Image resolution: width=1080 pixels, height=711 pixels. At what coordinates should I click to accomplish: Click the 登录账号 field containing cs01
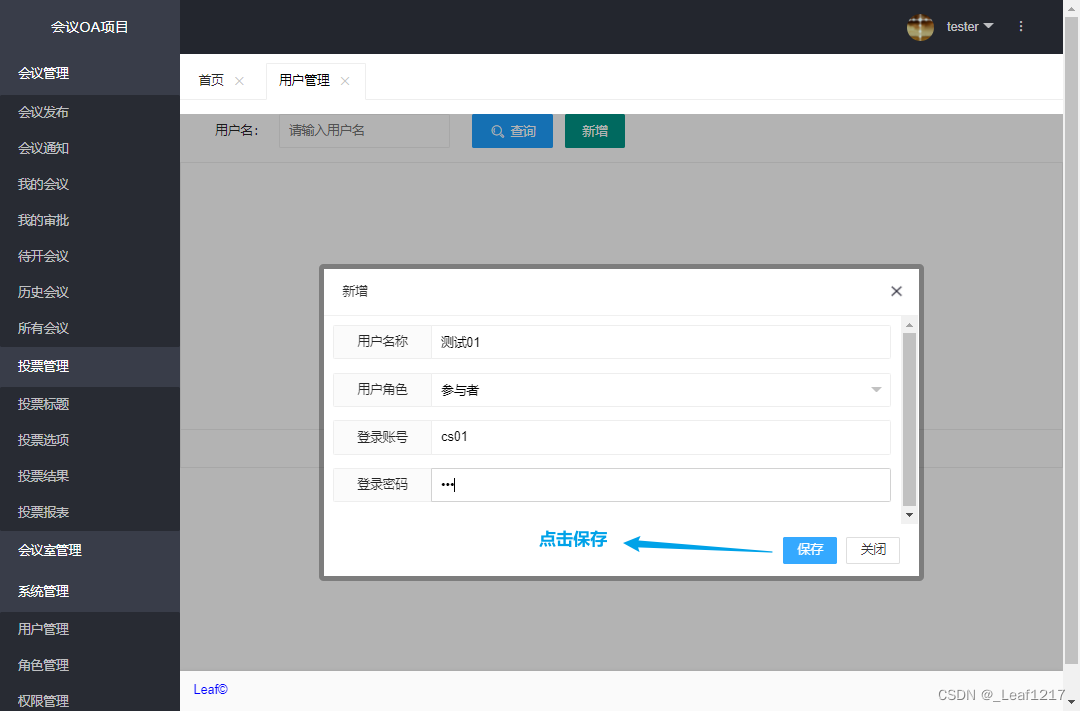661,437
